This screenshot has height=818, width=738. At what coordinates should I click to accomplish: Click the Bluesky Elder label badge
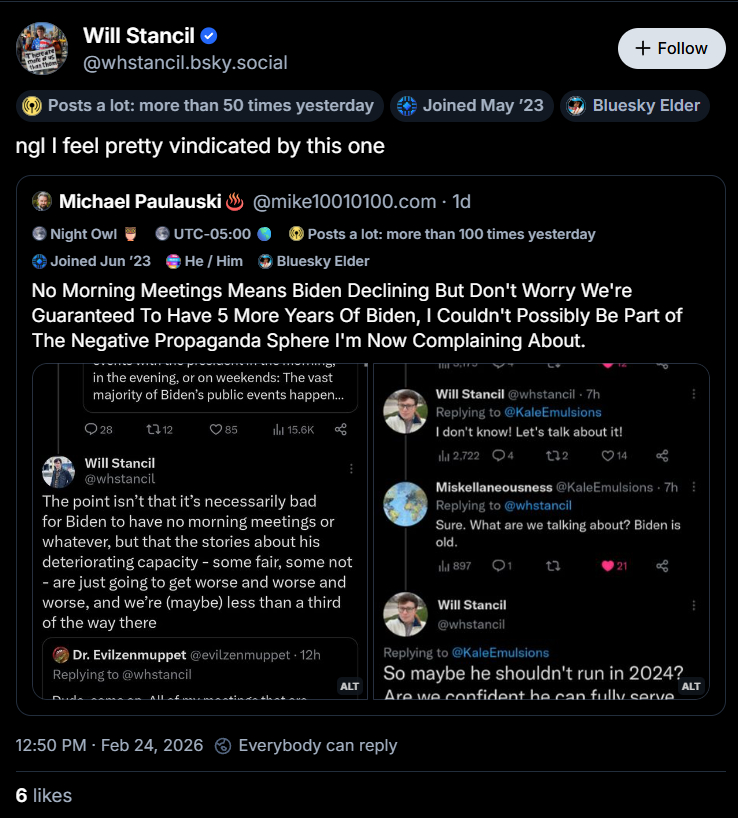[634, 105]
